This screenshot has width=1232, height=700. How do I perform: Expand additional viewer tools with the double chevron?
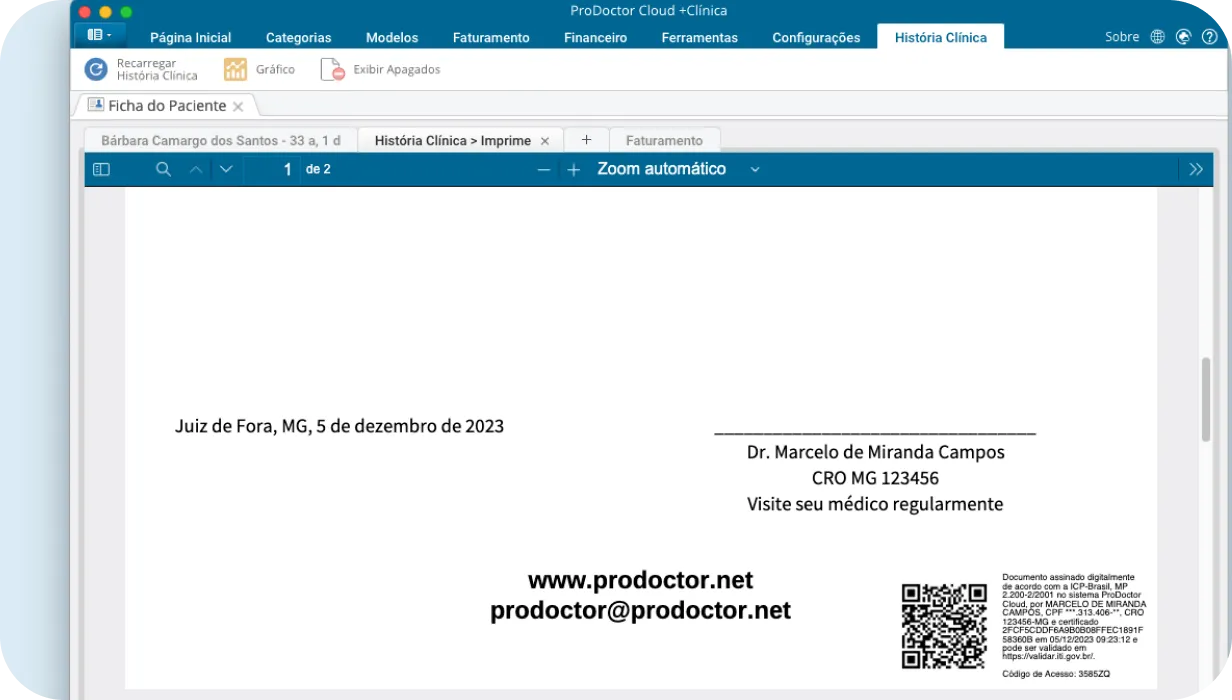point(1197,169)
